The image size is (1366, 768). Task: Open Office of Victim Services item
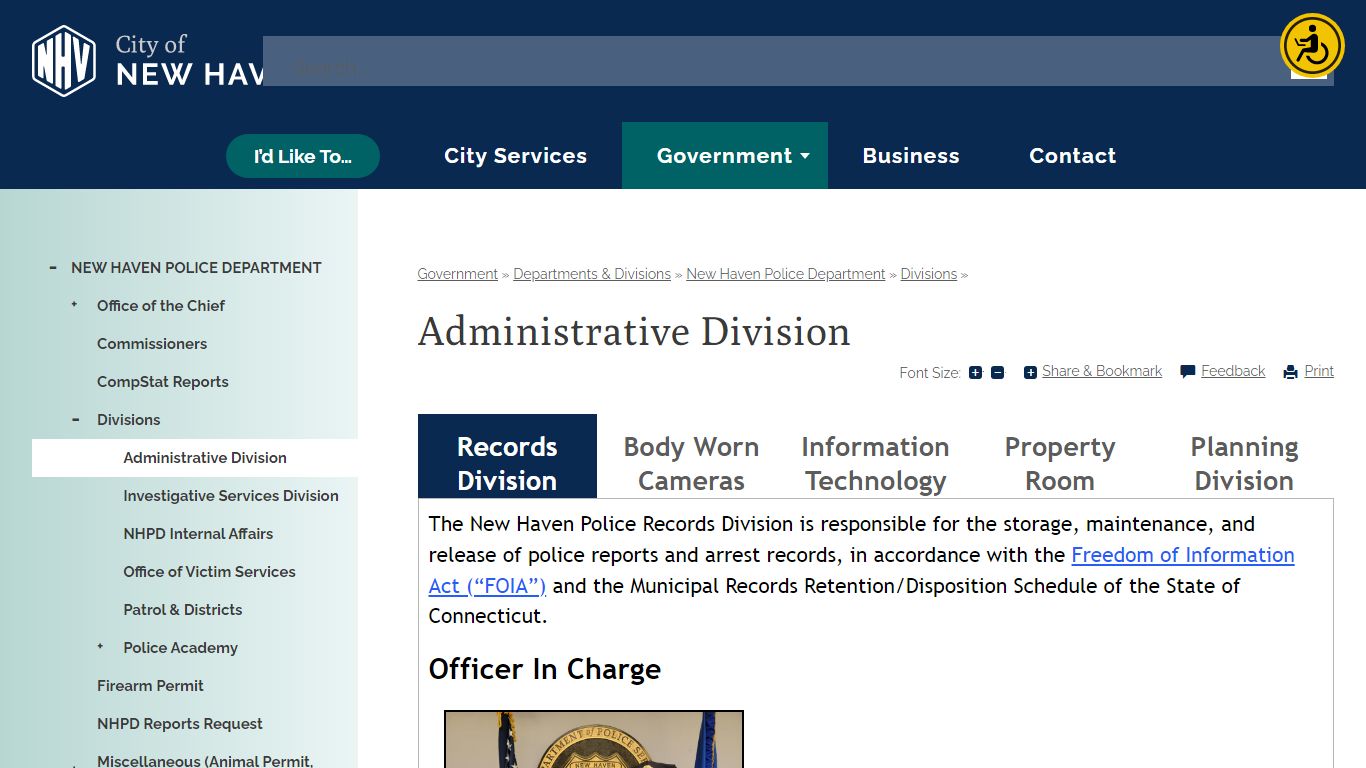209,572
